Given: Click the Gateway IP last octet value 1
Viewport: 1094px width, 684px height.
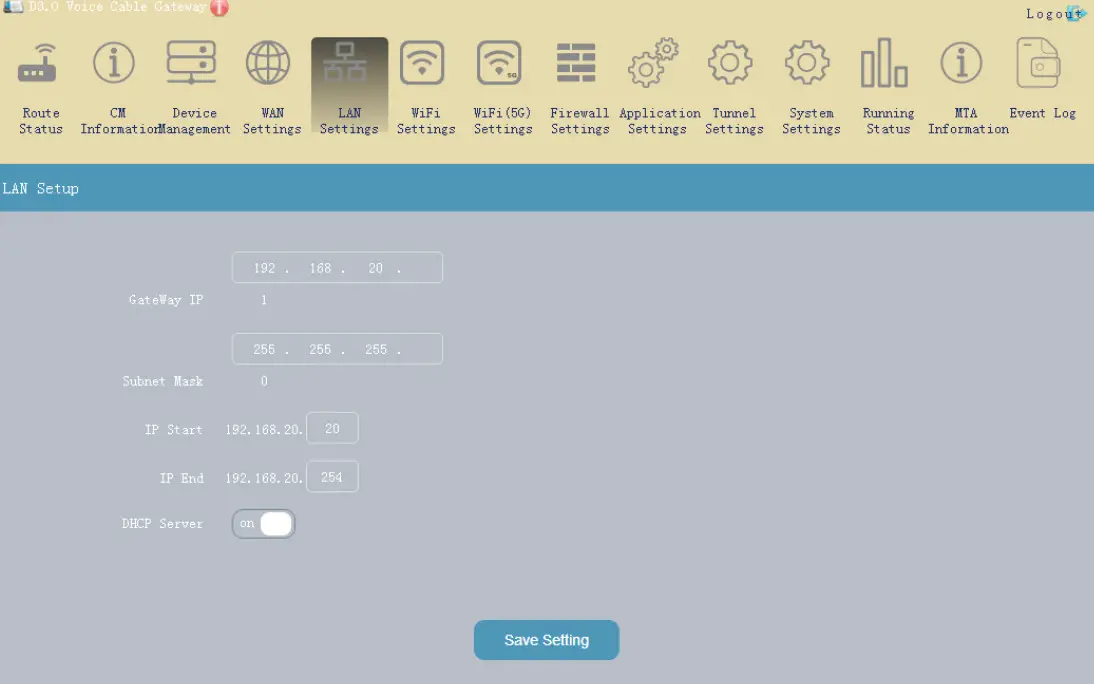Looking at the screenshot, I should click(x=264, y=300).
